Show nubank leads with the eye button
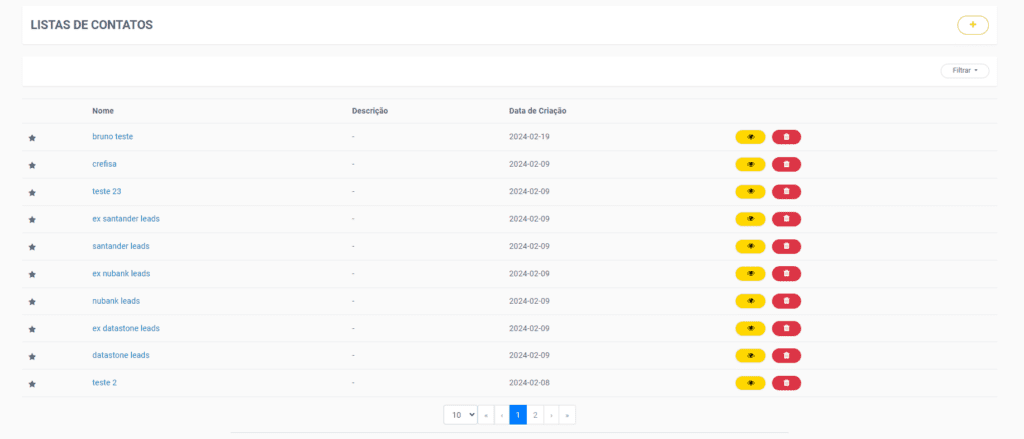This screenshot has height=439, width=1024. coord(750,301)
